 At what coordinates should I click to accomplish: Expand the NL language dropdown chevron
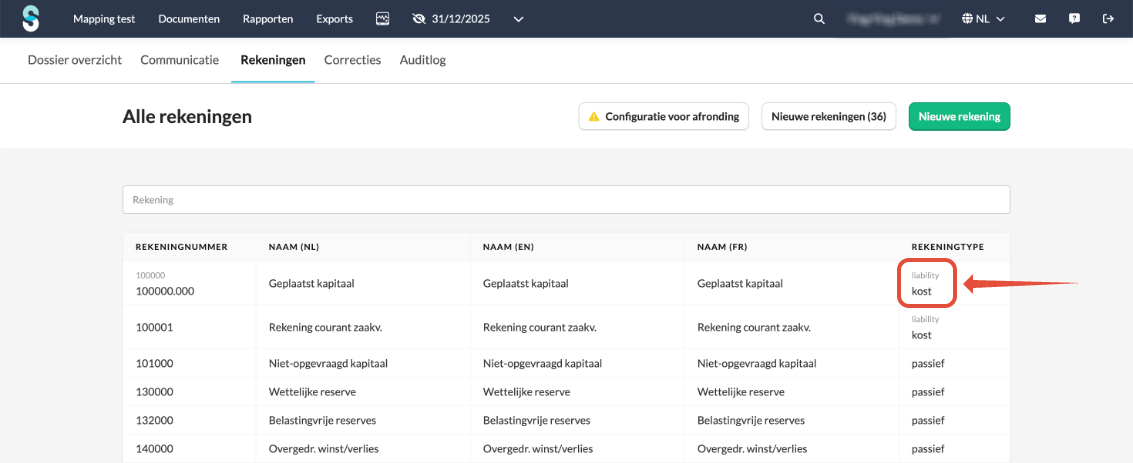[1000, 20]
